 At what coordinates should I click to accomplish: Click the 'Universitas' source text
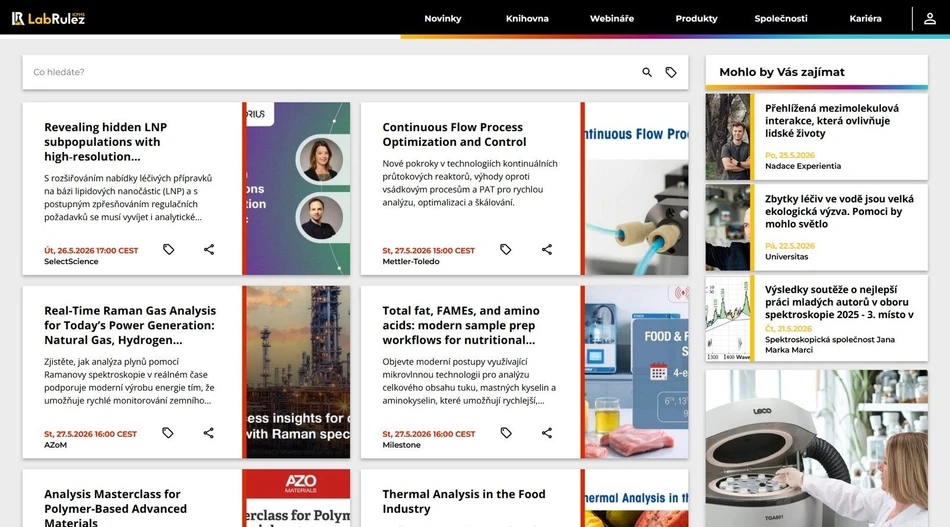786,257
